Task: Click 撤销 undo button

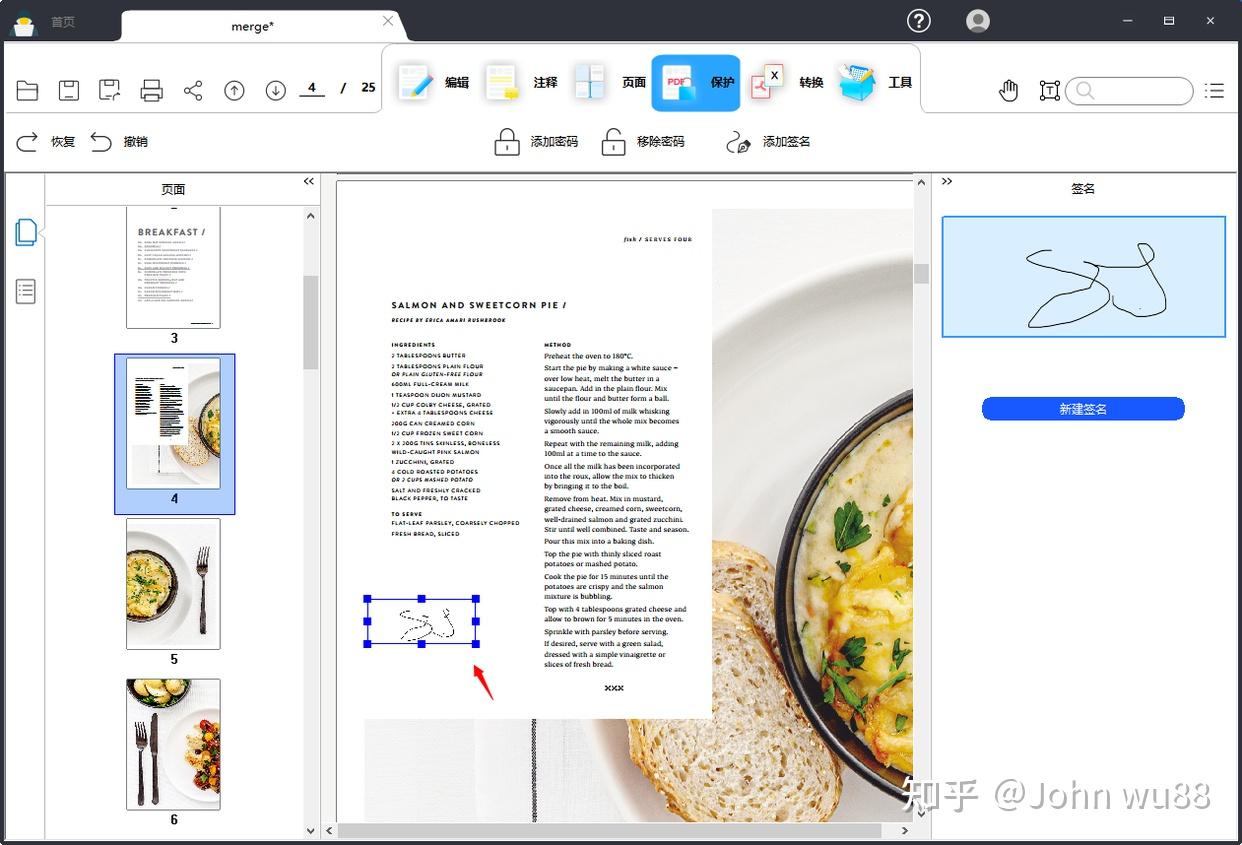Action: (x=119, y=142)
